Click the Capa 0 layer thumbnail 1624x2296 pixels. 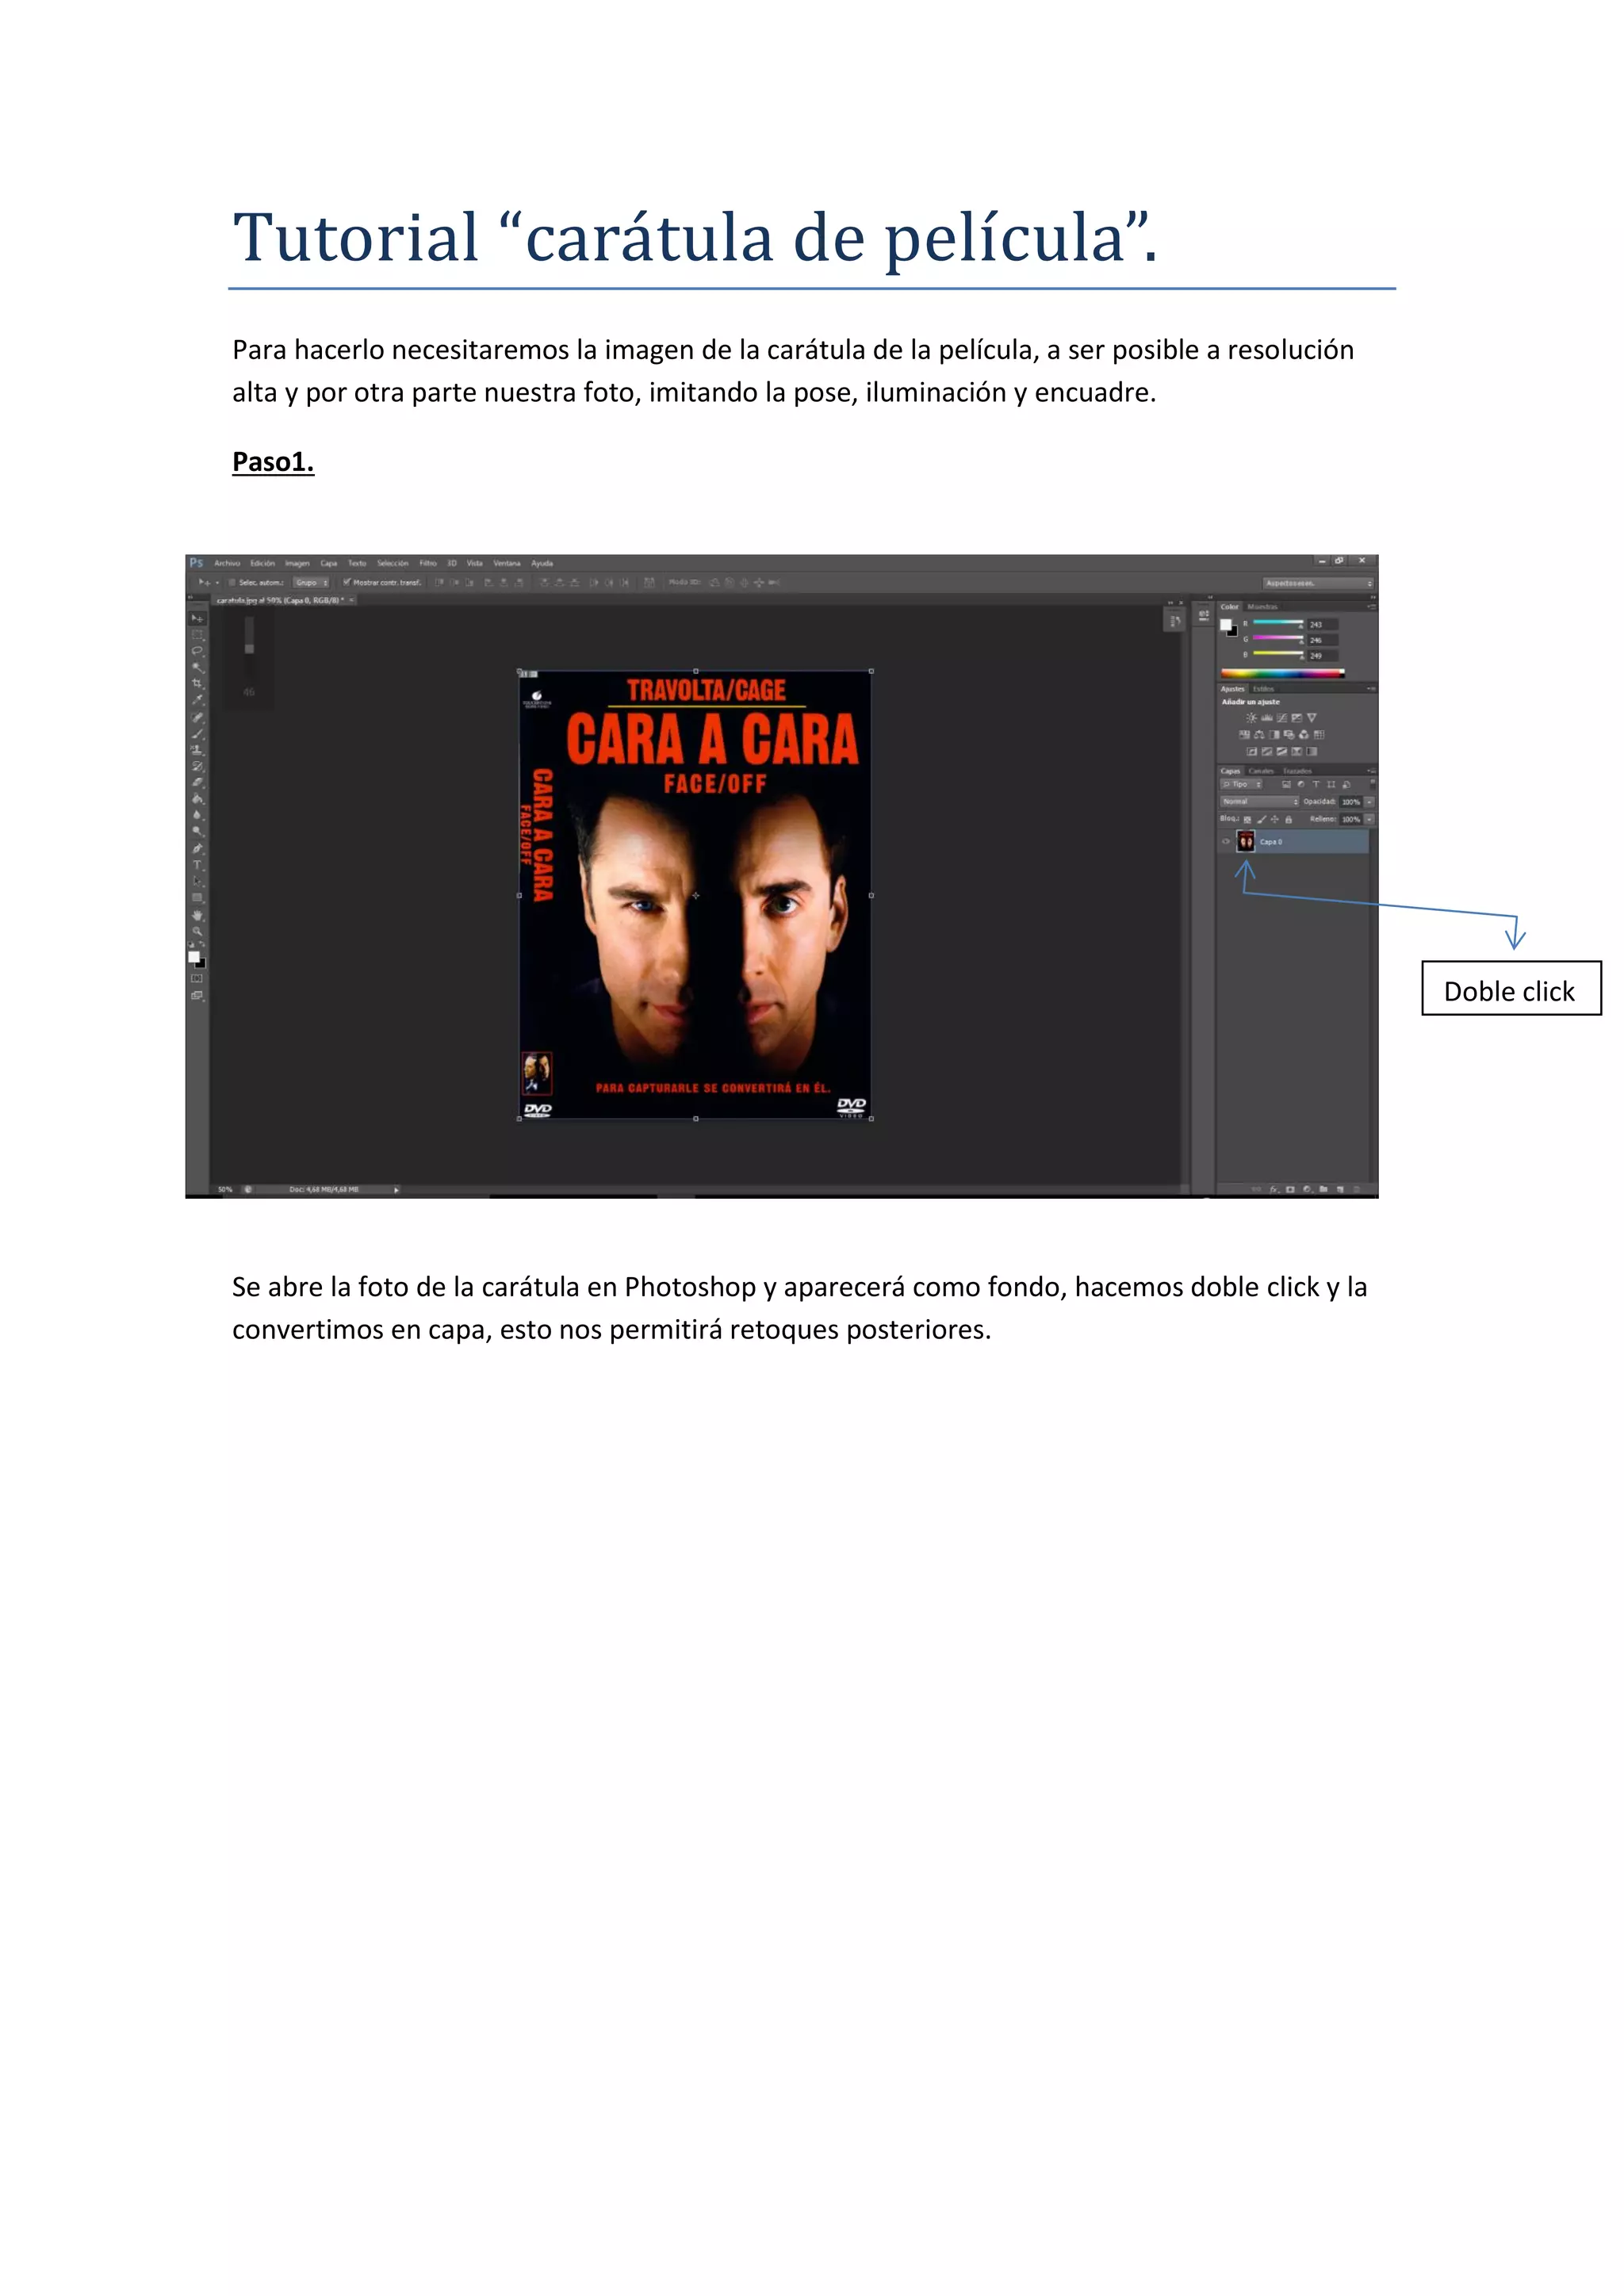[1246, 842]
